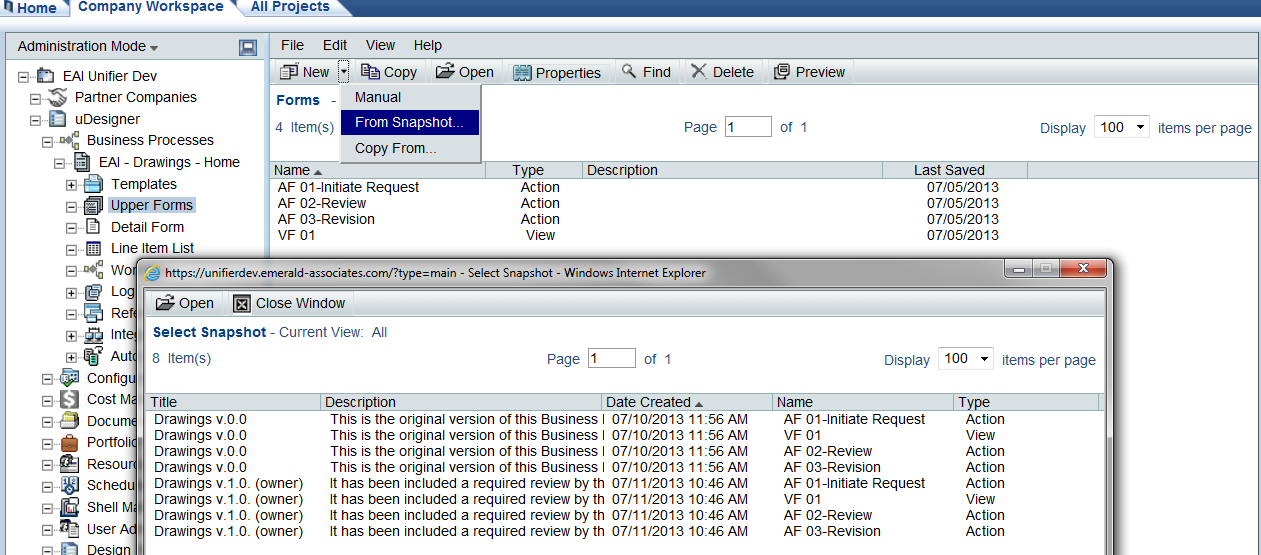Select From Snapshot... menu option

pyautogui.click(x=409, y=123)
